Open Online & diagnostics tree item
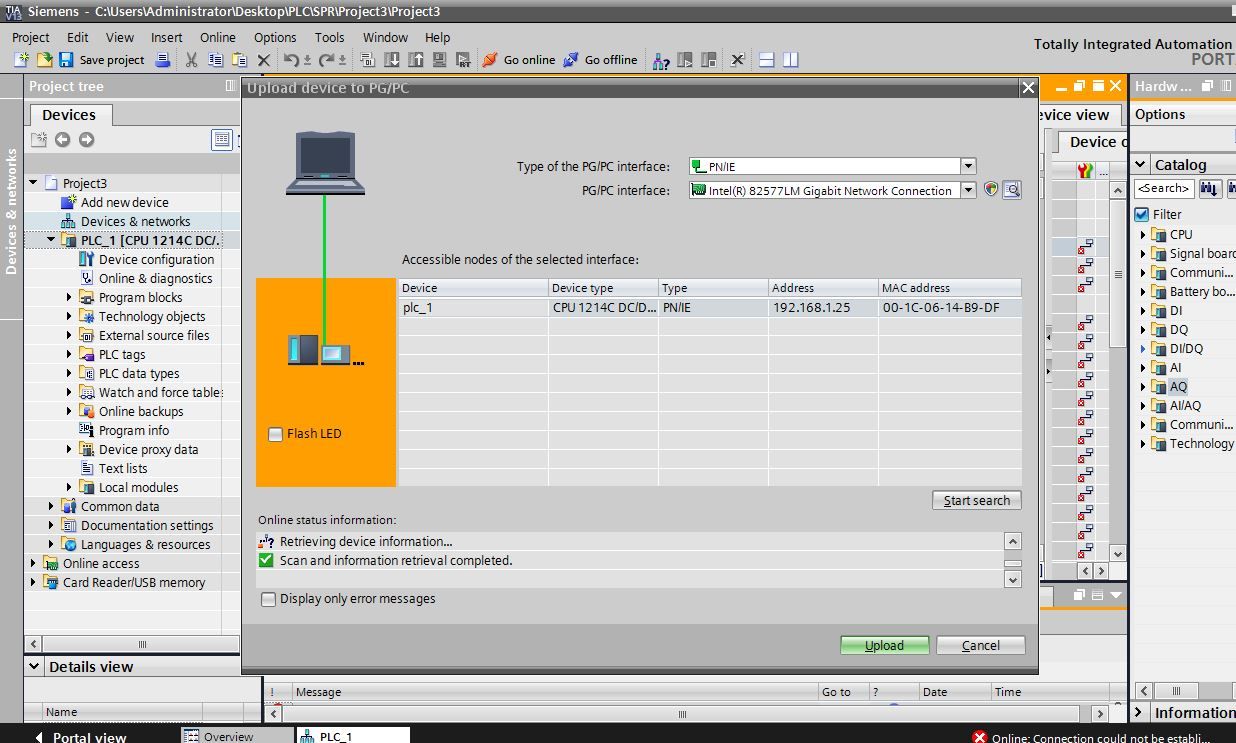Viewport: 1236px width, 743px height. (155, 278)
